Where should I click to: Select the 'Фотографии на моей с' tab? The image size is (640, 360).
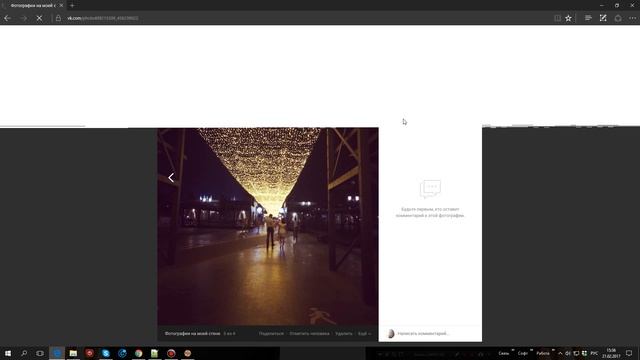32,5
